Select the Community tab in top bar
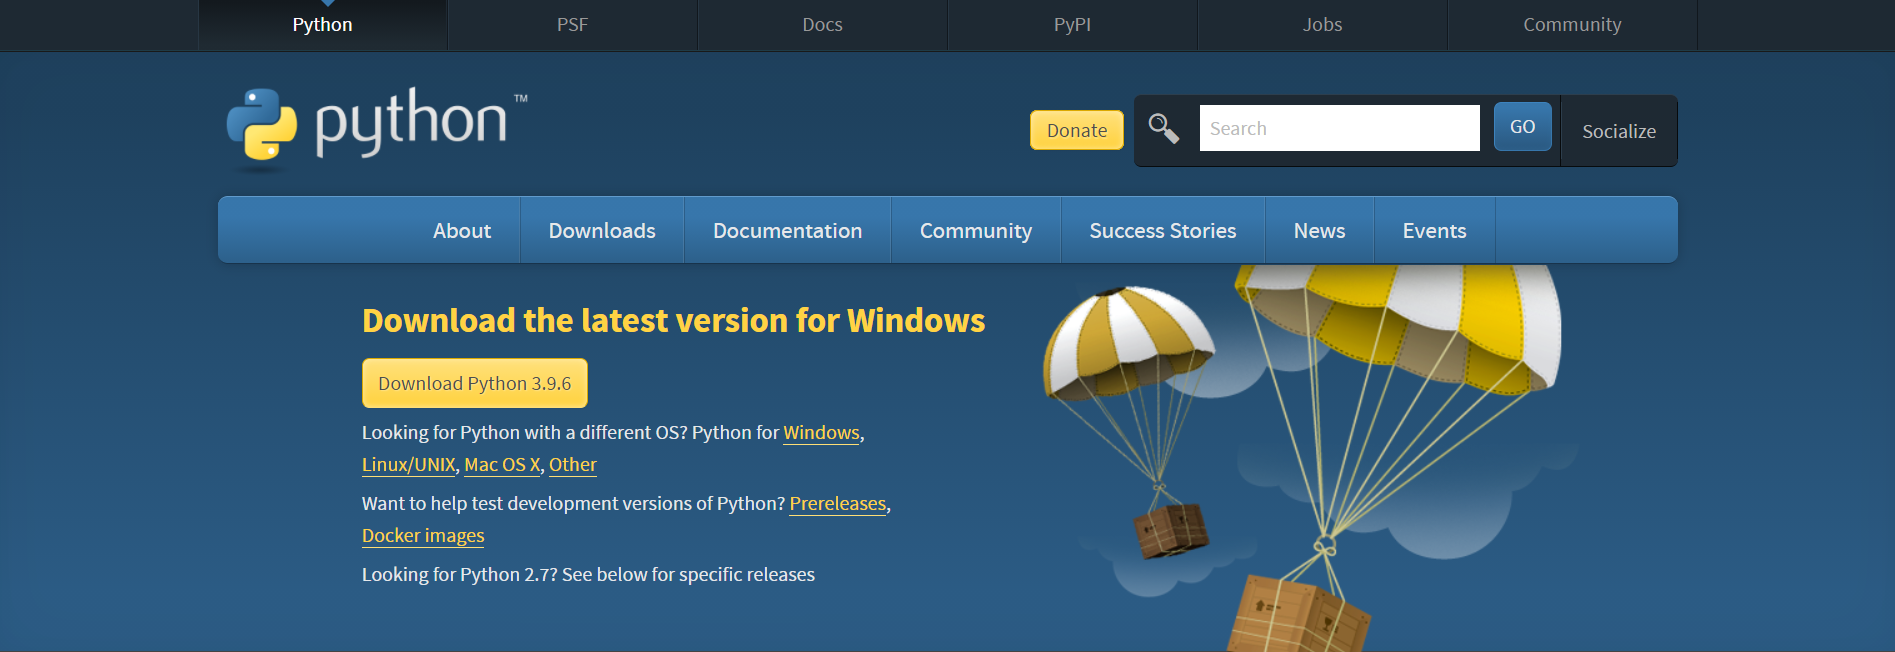The image size is (1895, 652). tap(1572, 25)
